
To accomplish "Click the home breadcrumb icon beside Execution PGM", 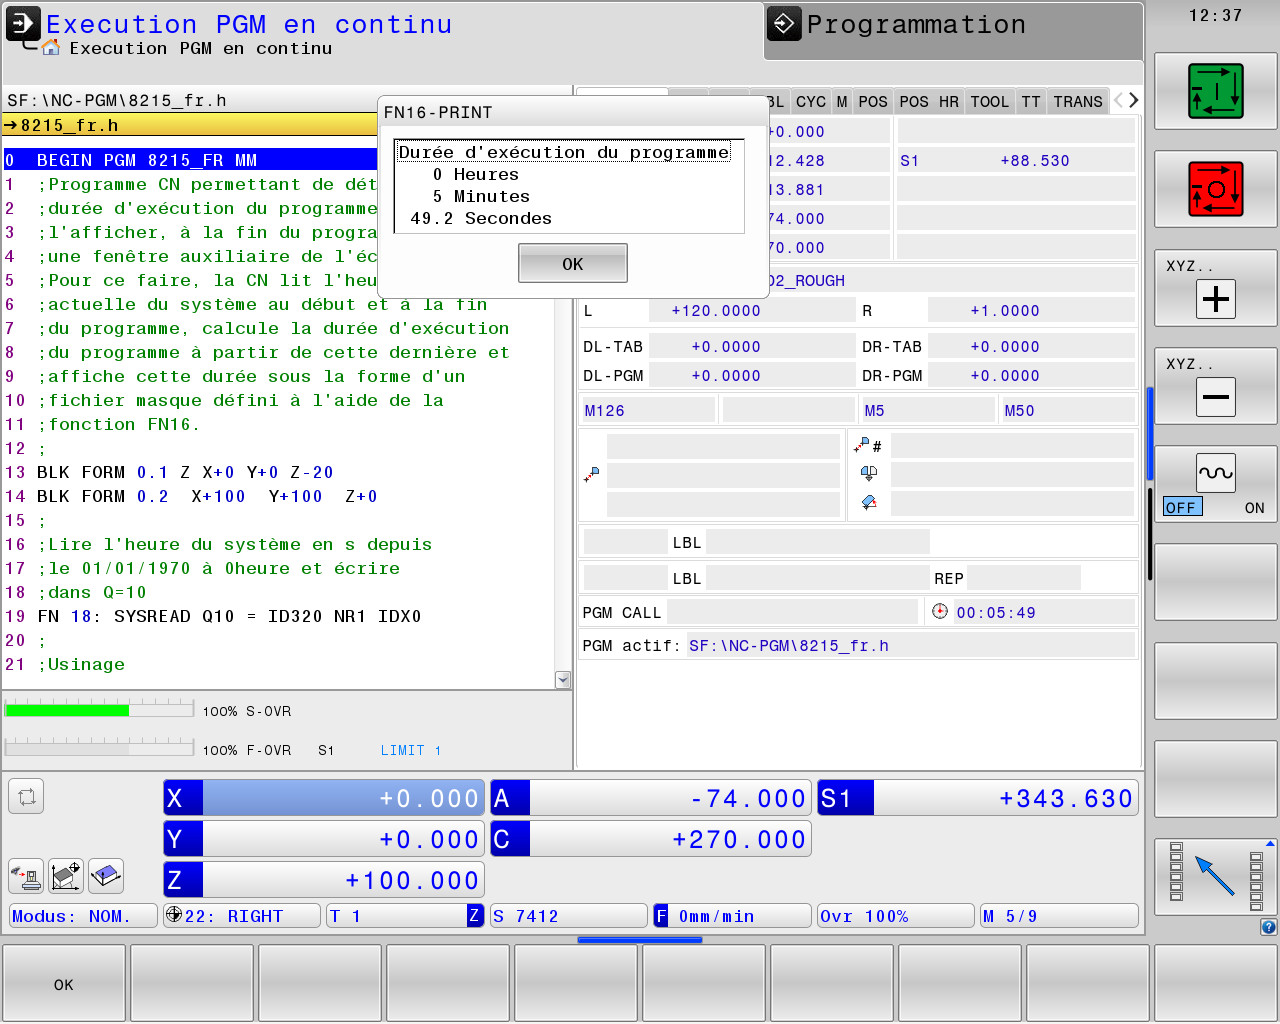I will (51, 48).
